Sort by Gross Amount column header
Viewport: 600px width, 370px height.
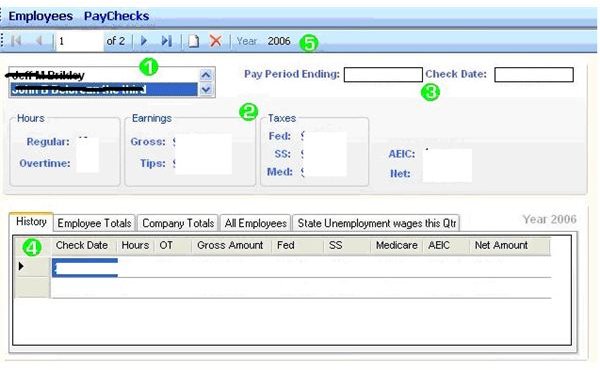coord(231,246)
